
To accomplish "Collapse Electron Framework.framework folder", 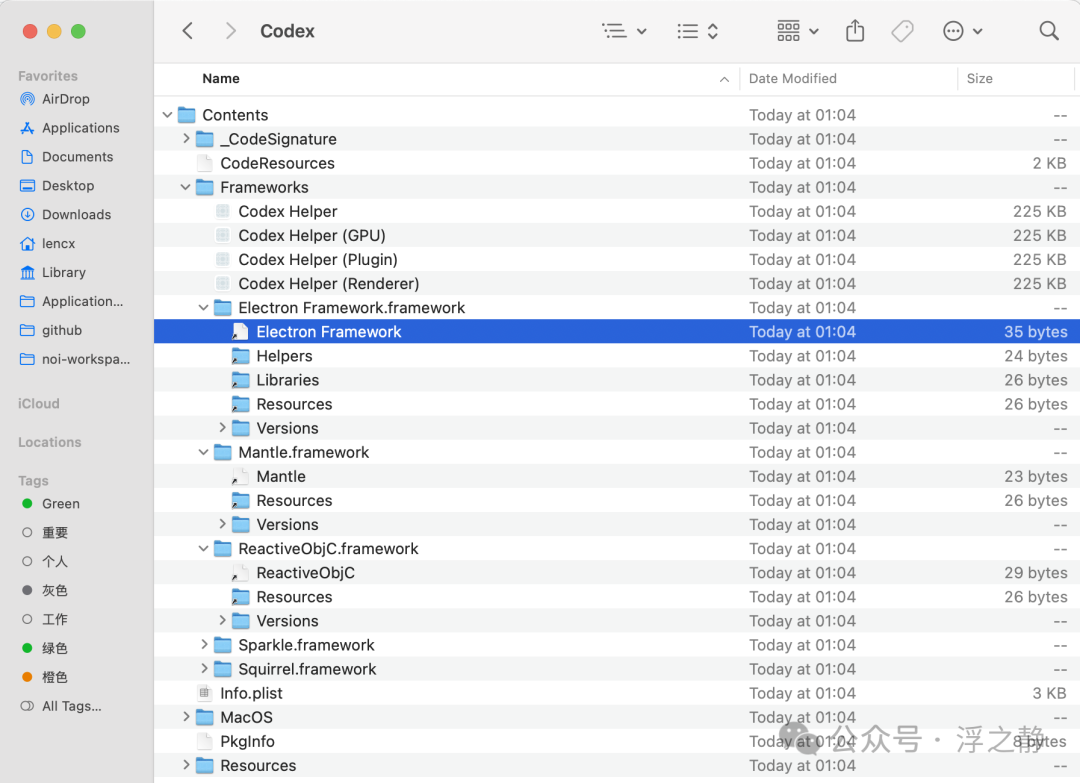I will pyautogui.click(x=203, y=308).
